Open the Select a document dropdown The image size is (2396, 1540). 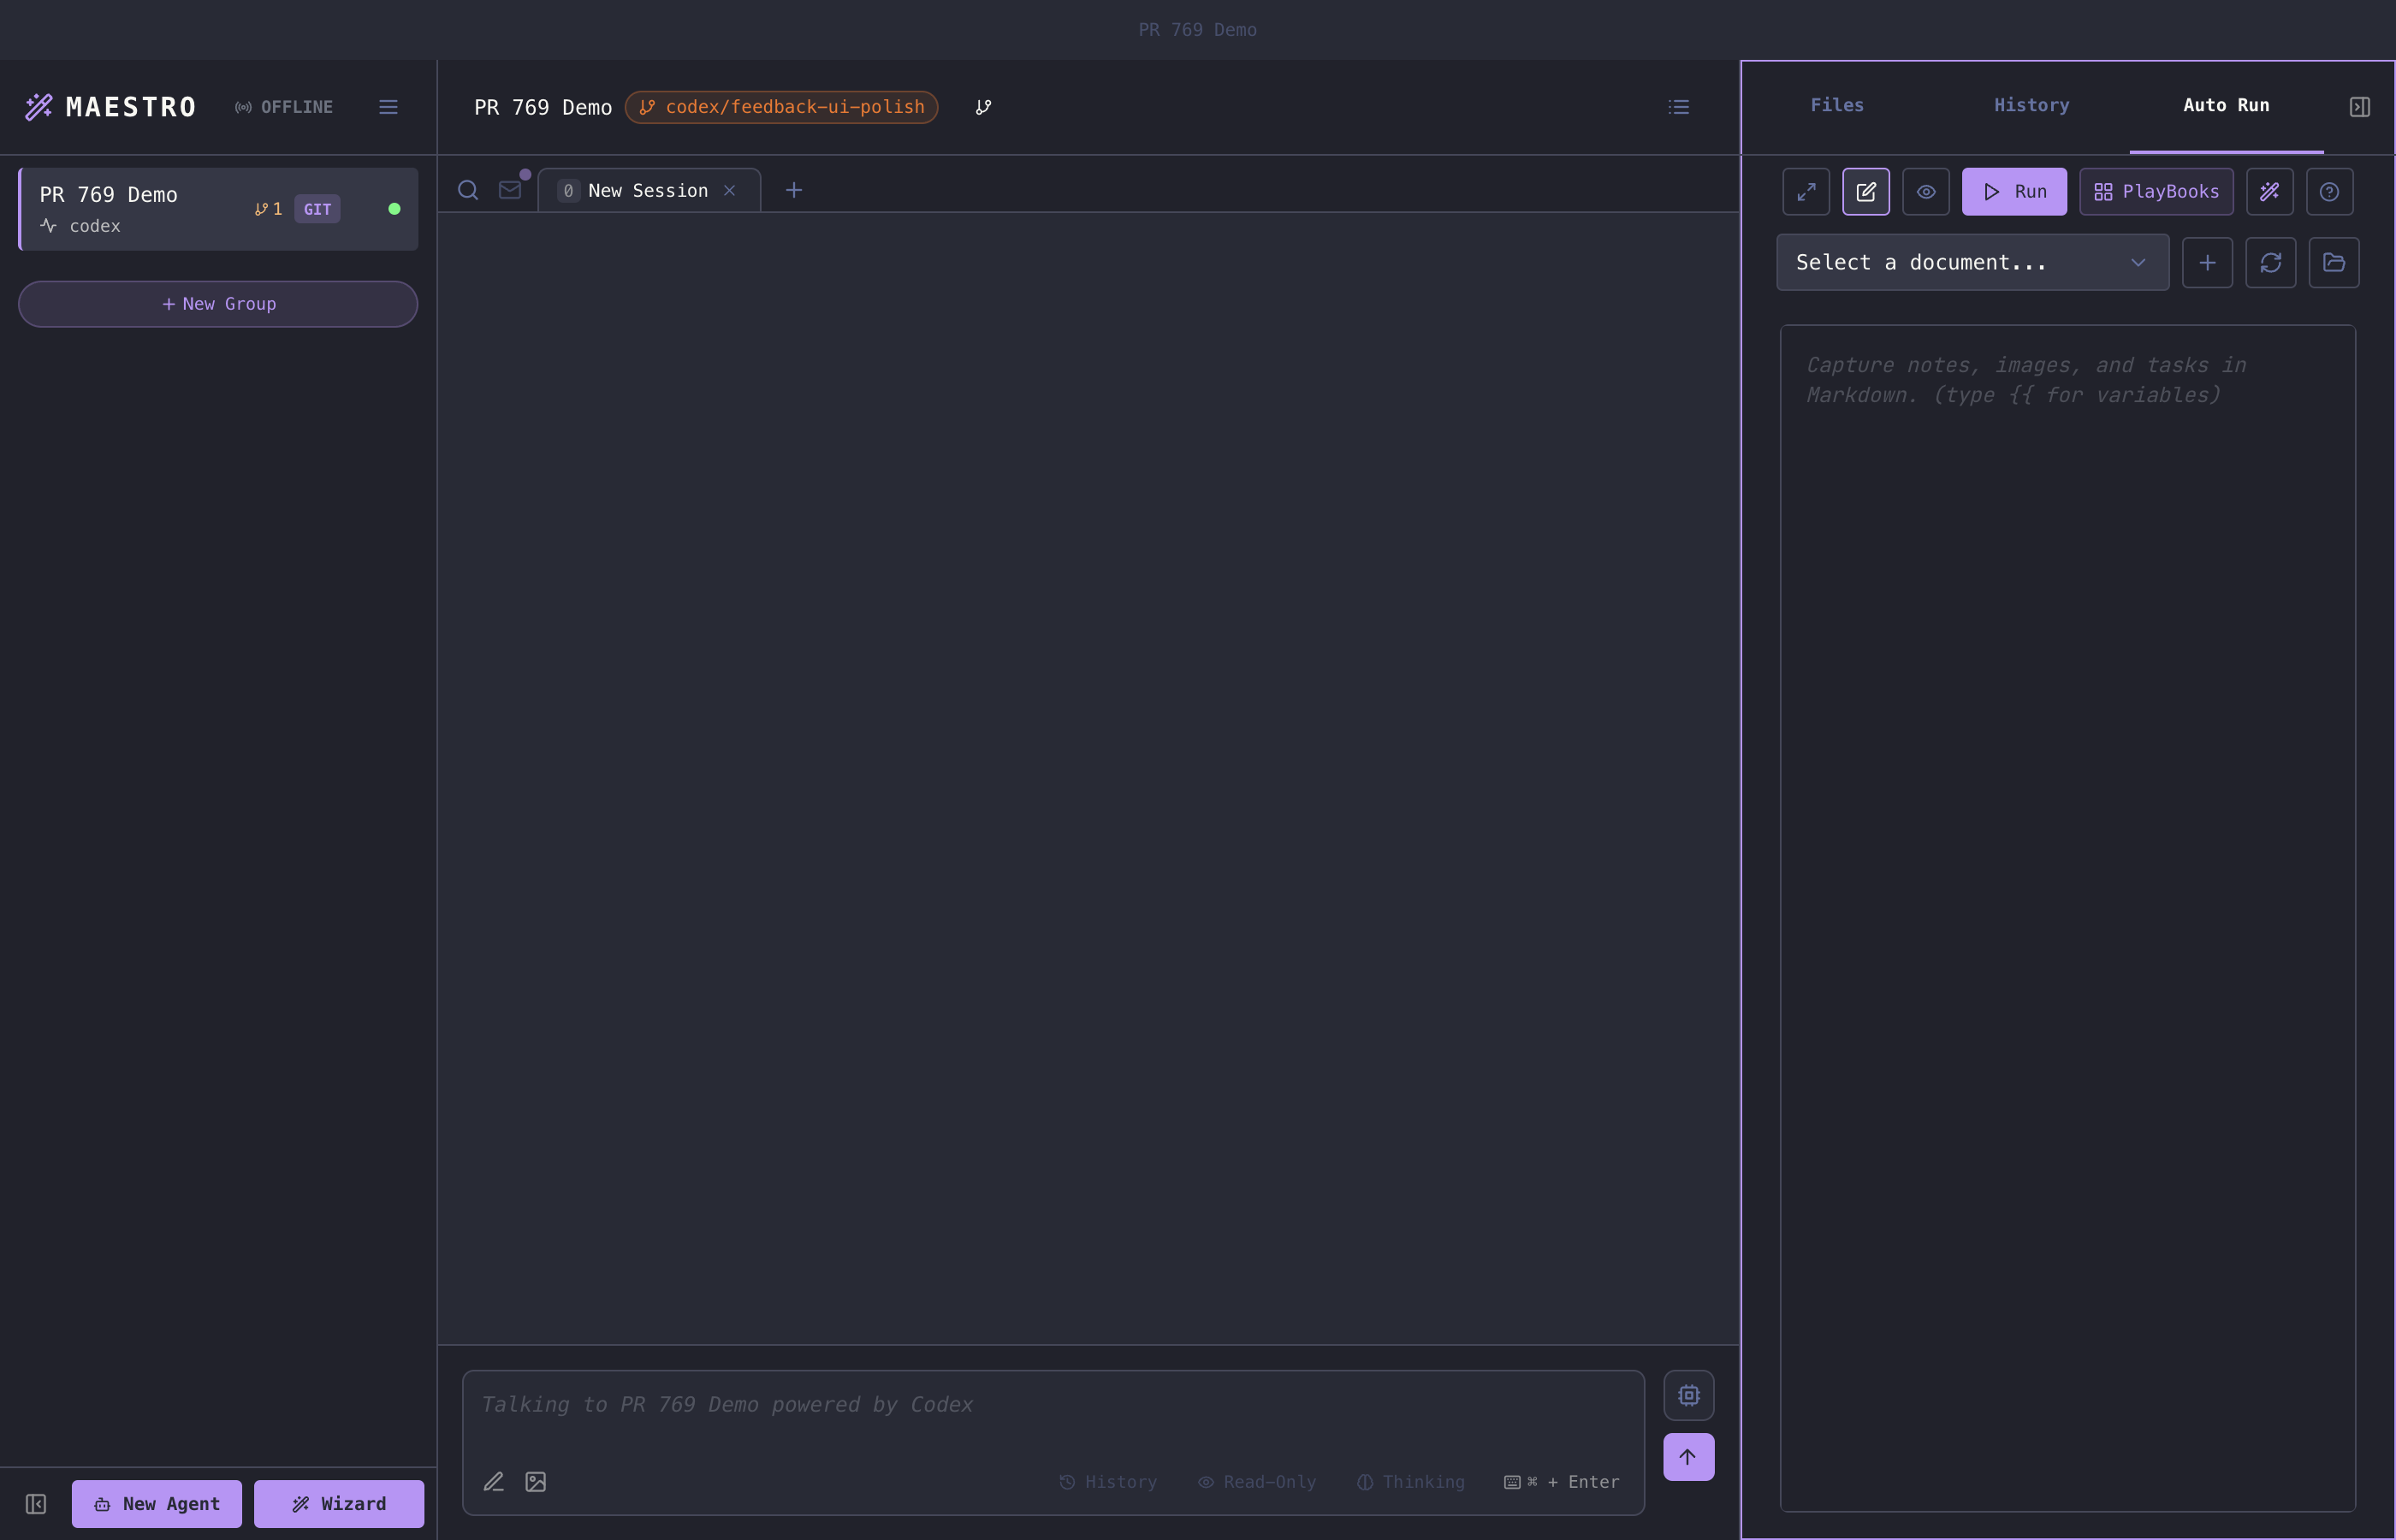[1972, 262]
